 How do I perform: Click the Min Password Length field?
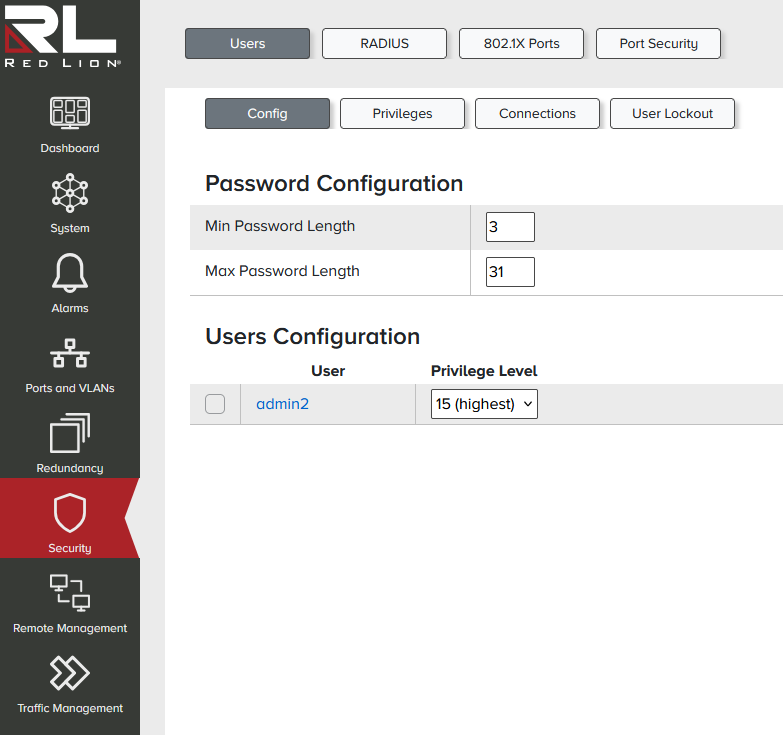(510, 227)
